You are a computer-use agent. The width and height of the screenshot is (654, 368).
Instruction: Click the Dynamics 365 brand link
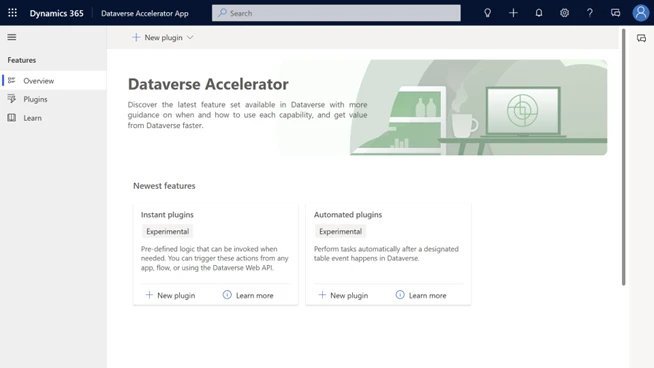point(56,13)
